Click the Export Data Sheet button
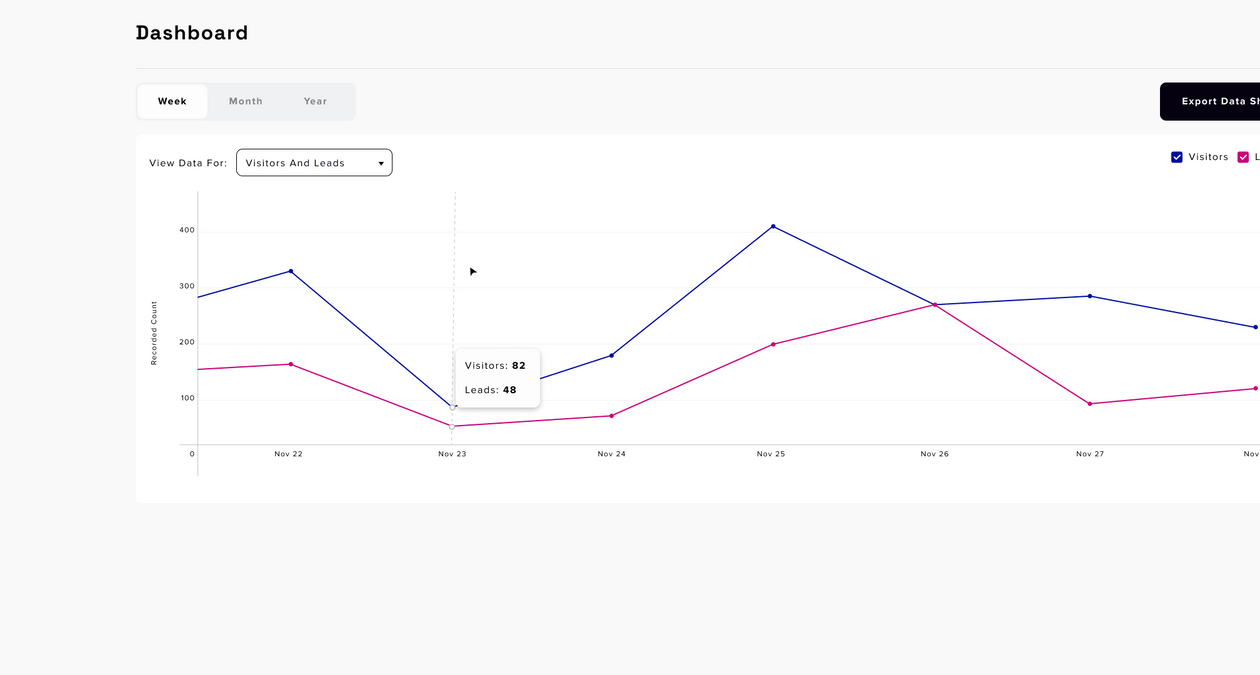 [x=1215, y=101]
